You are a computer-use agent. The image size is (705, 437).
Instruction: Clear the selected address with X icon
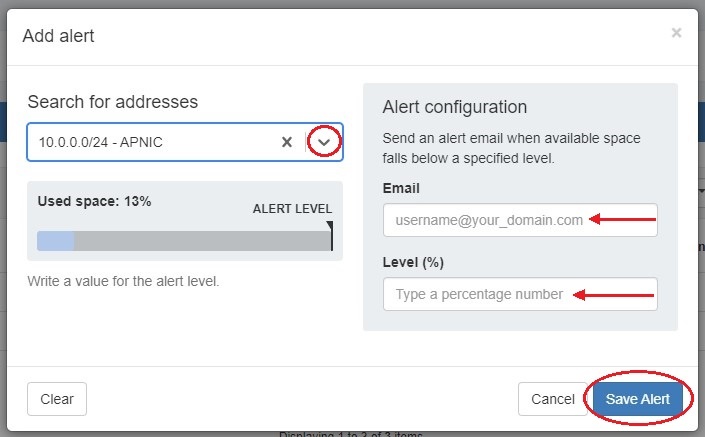287,142
